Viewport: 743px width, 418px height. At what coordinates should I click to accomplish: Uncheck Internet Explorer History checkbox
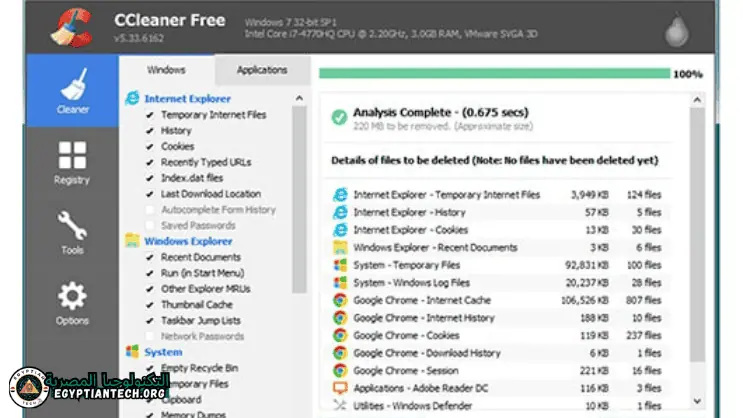150,131
